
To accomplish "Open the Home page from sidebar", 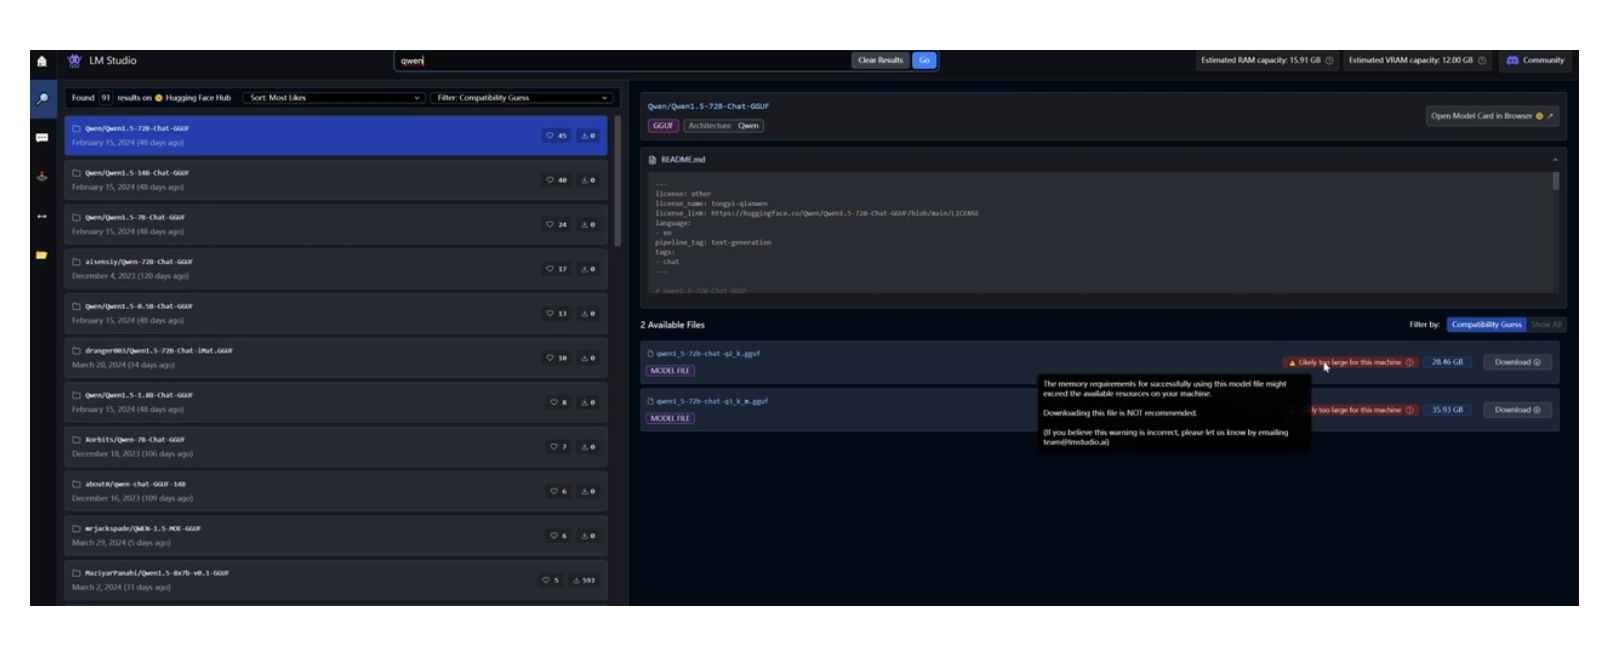I will click(x=42, y=61).
